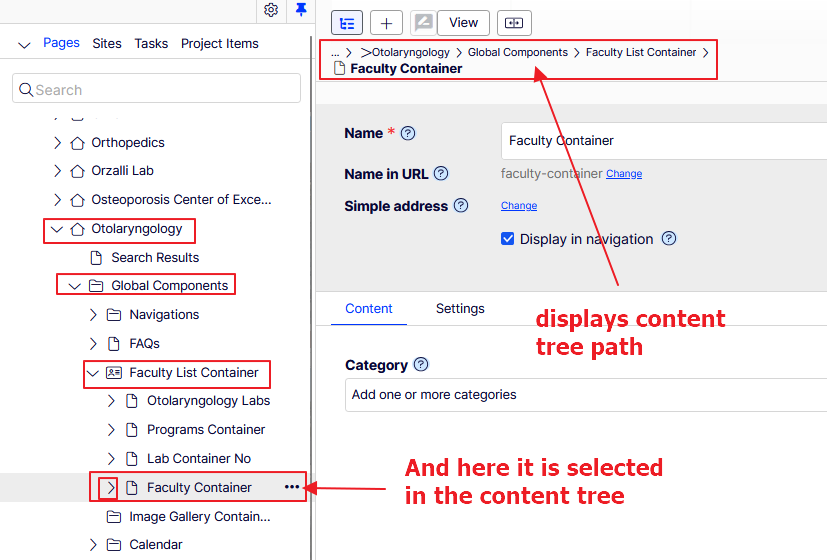This screenshot has height=560, width=827.
Task: Click help icon next to Name field
Action: coord(408,133)
